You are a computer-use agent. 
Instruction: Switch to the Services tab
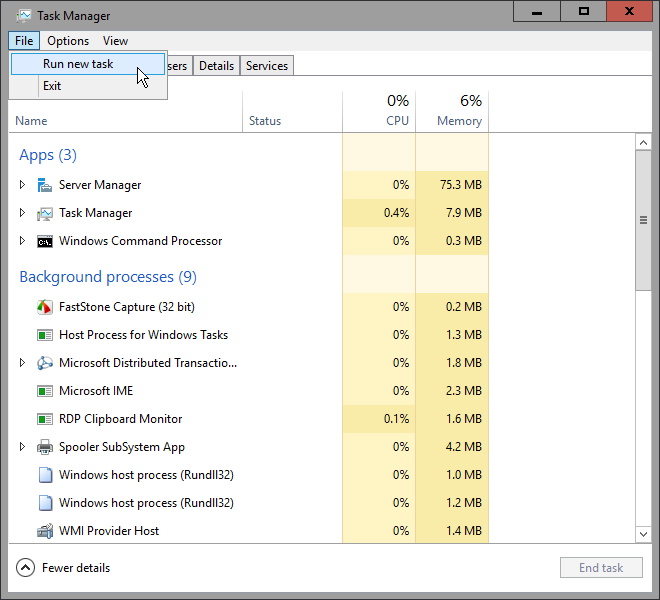coord(267,66)
